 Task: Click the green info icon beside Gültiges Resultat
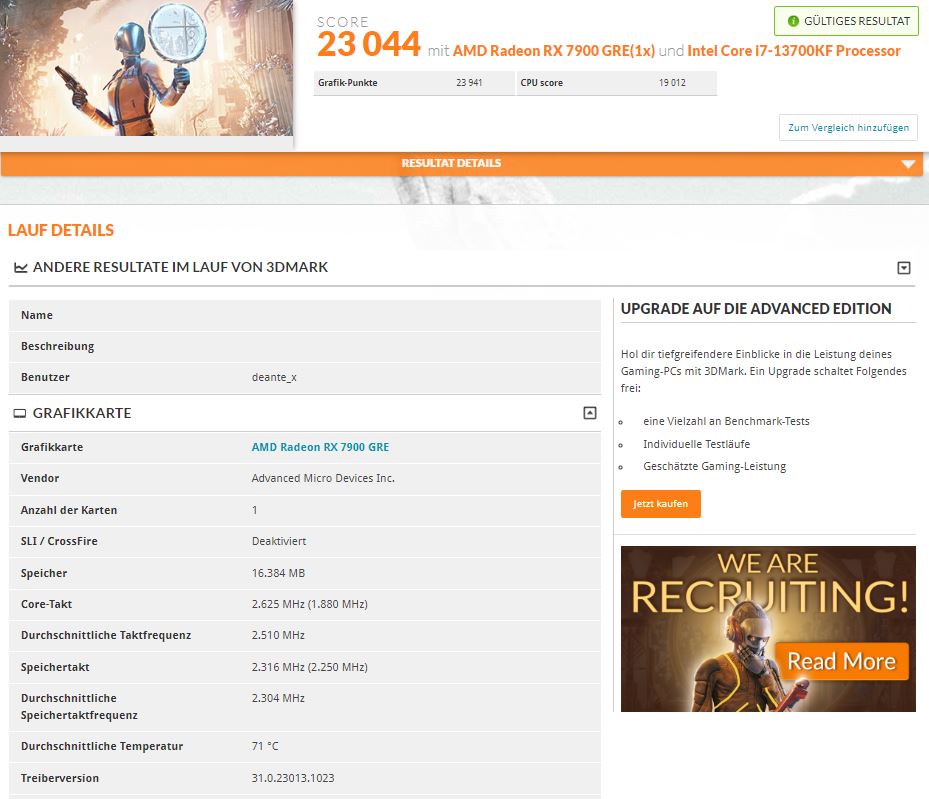(793, 21)
